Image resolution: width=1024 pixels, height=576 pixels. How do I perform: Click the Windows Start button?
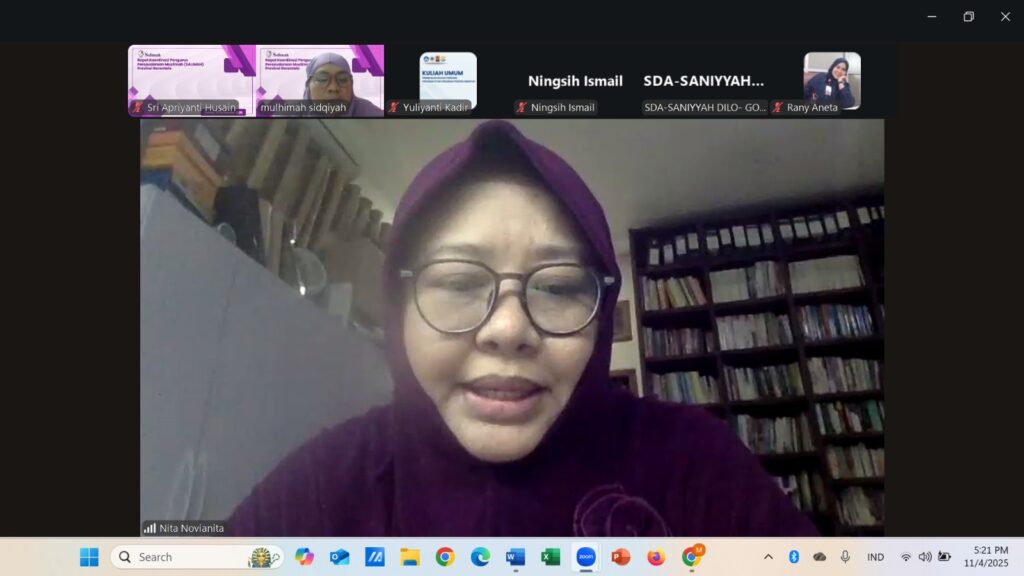tap(89, 557)
